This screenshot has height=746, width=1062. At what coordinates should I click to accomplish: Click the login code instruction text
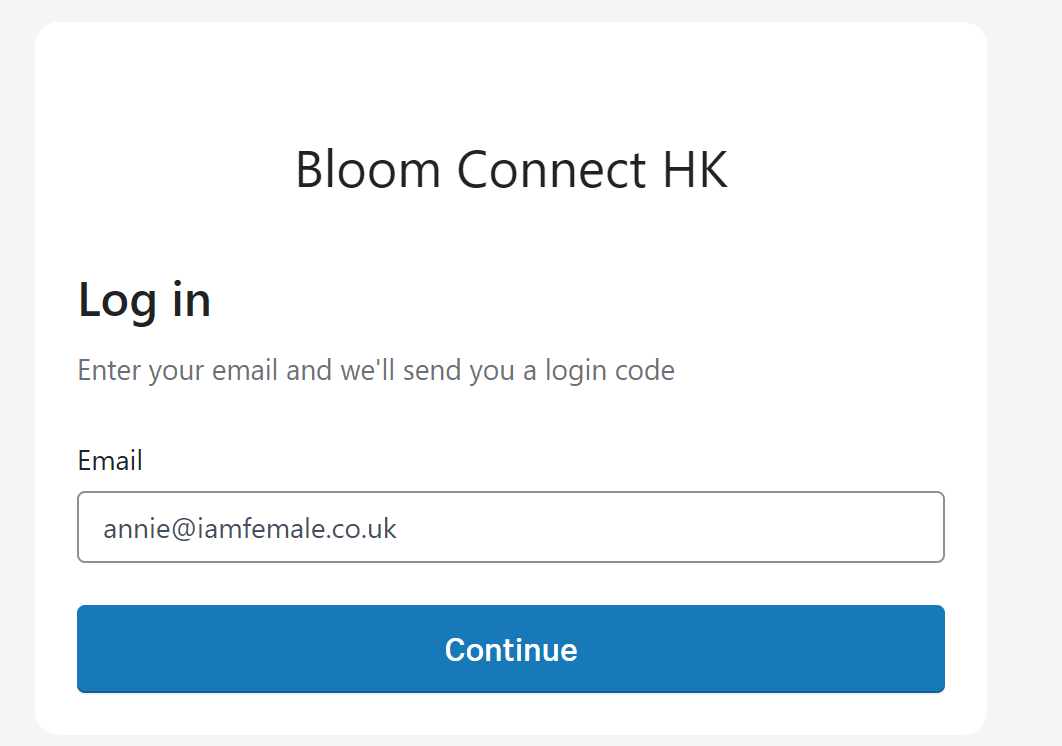tap(376, 371)
